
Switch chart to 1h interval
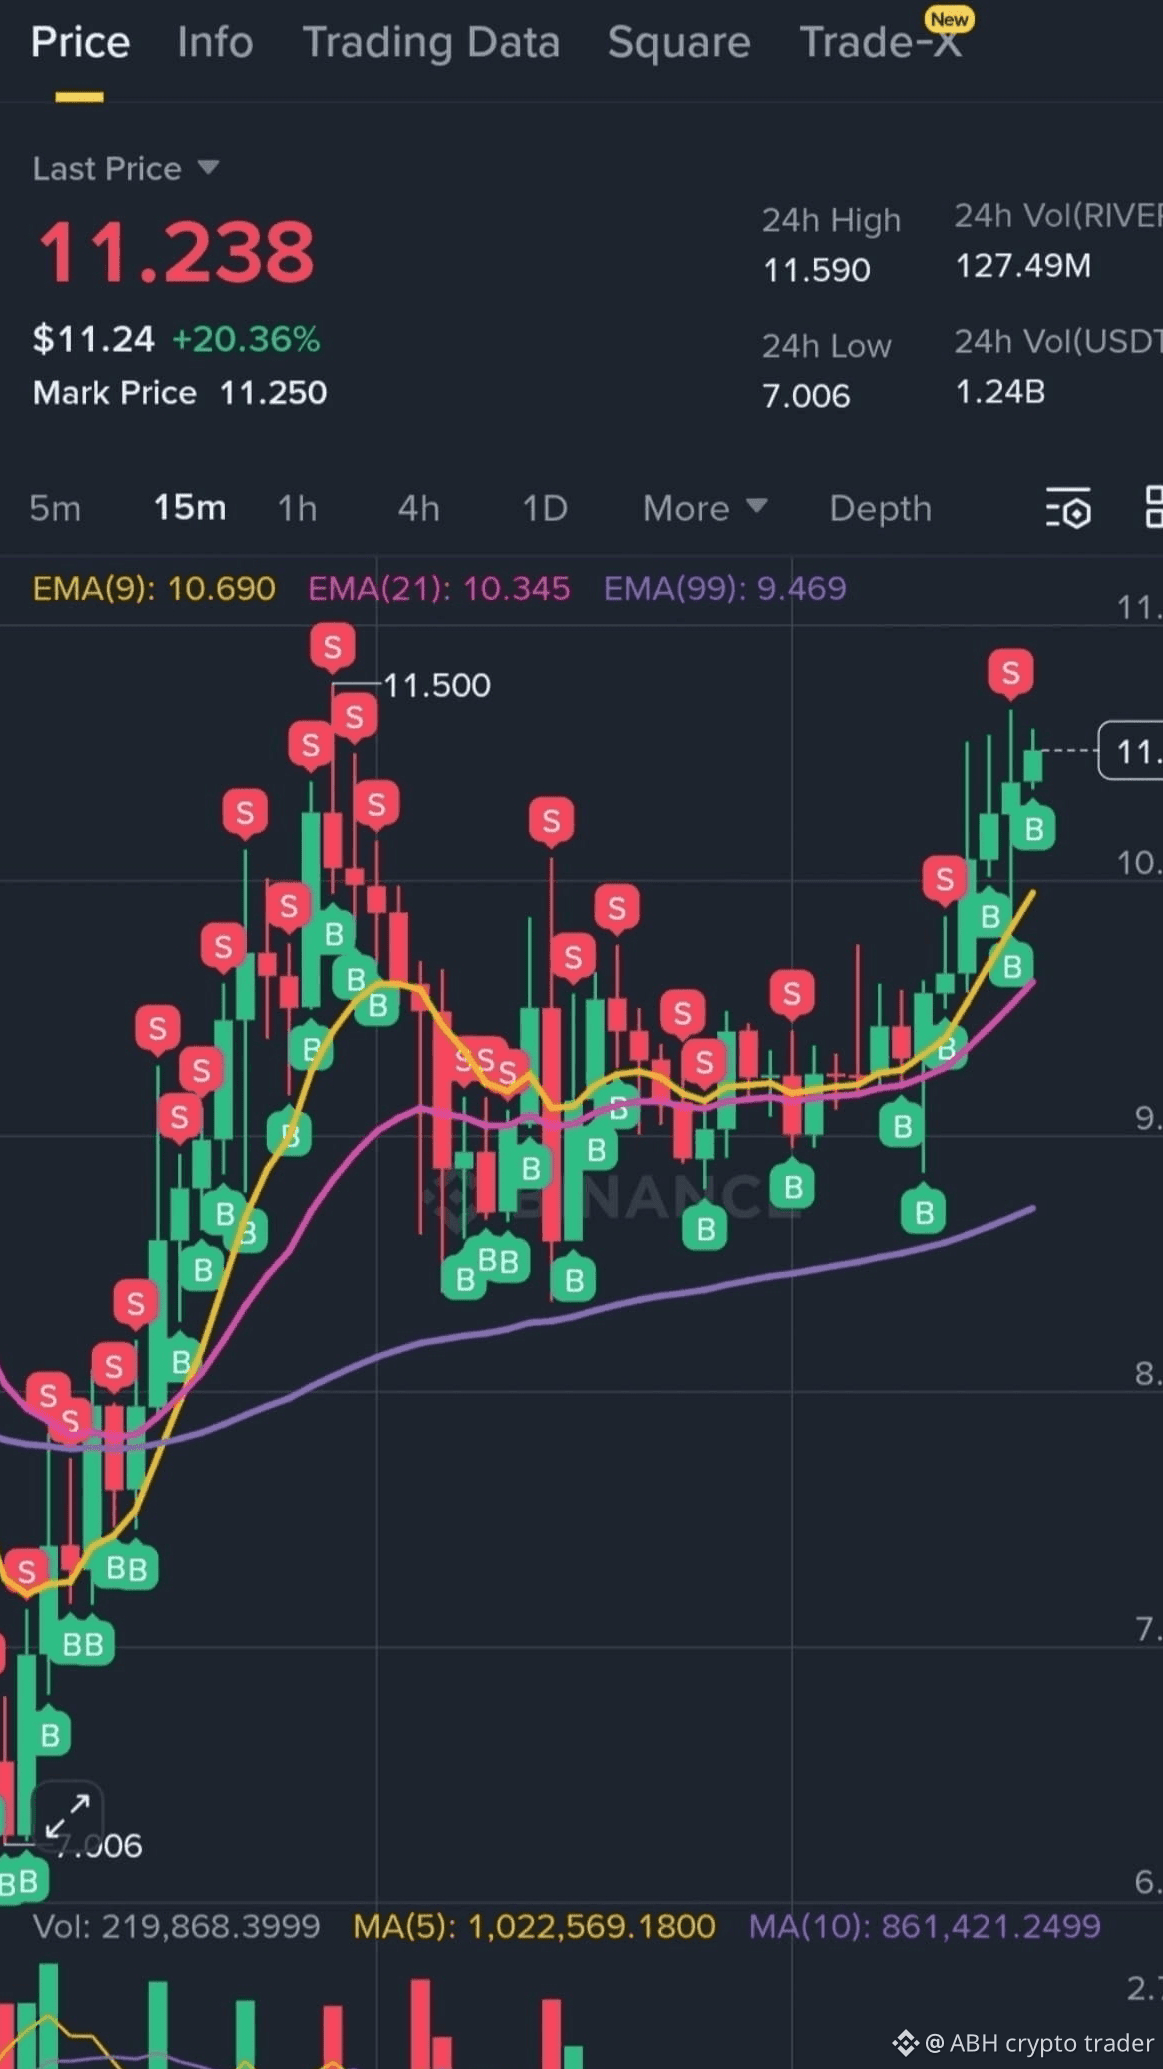click(x=297, y=508)
